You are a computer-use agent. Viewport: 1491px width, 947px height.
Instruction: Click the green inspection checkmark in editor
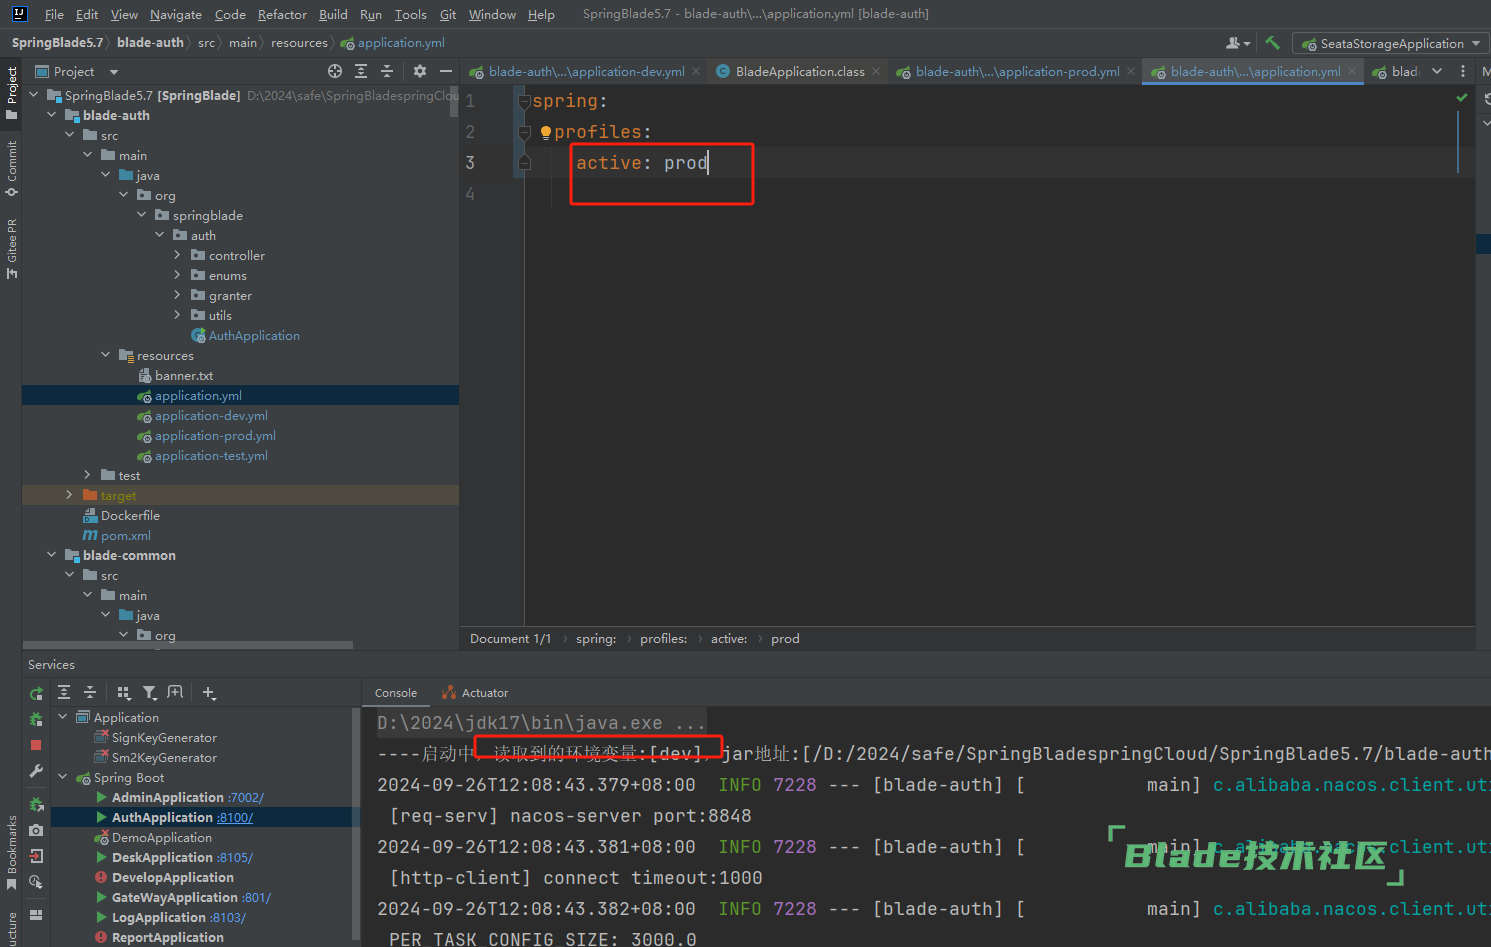[1462, 98]
